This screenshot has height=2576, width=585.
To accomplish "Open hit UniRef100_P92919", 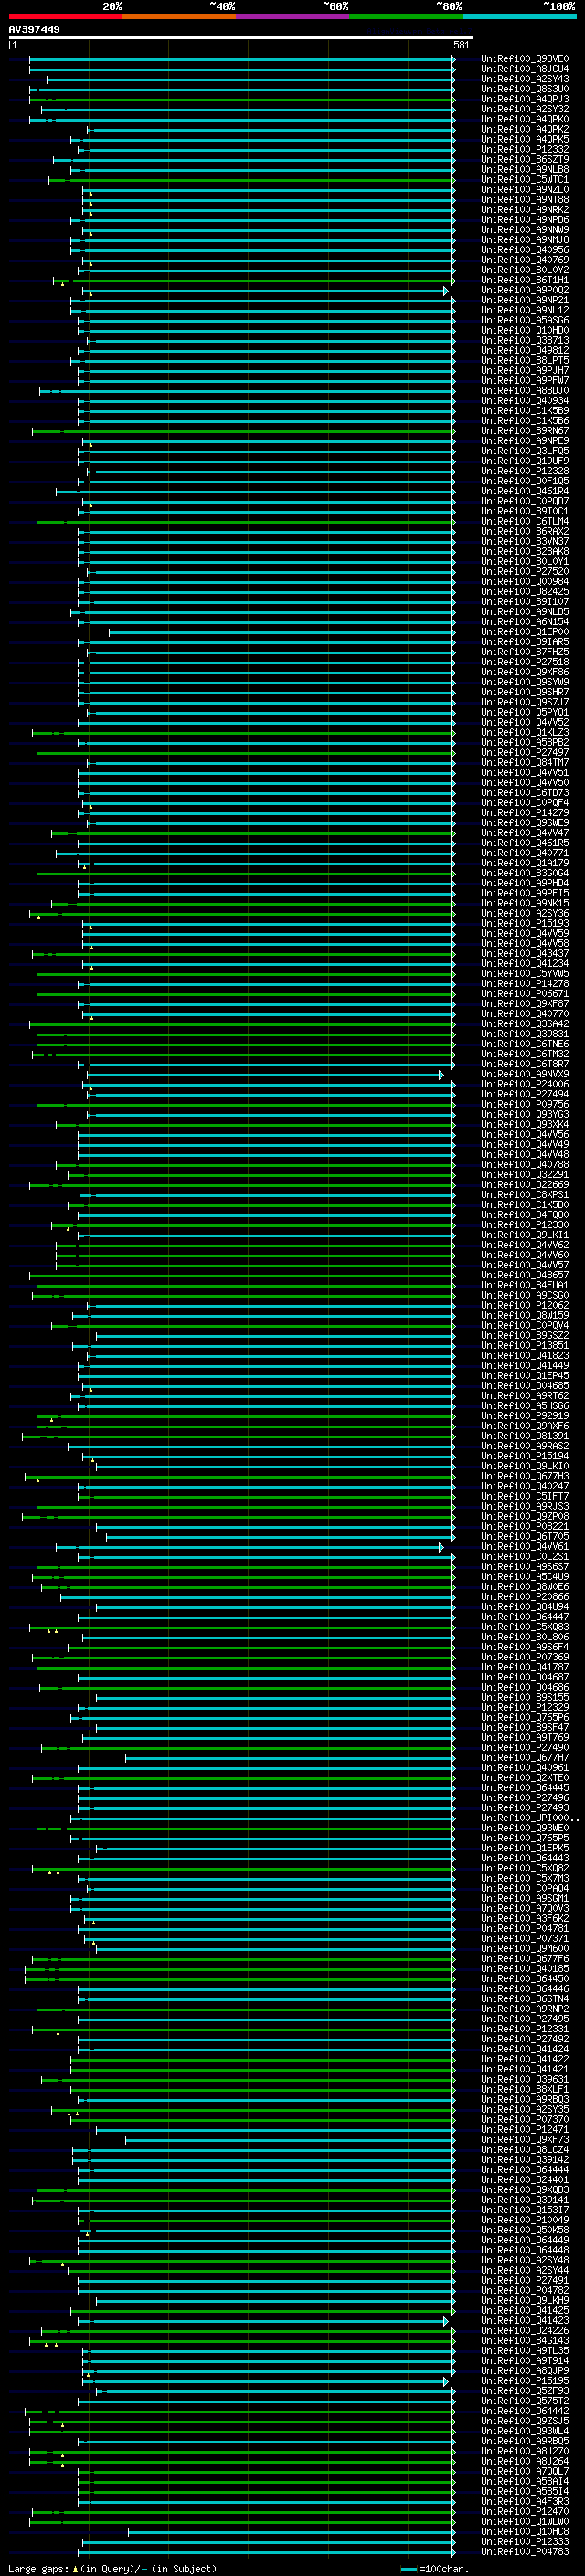I will tap(525, 1416).
